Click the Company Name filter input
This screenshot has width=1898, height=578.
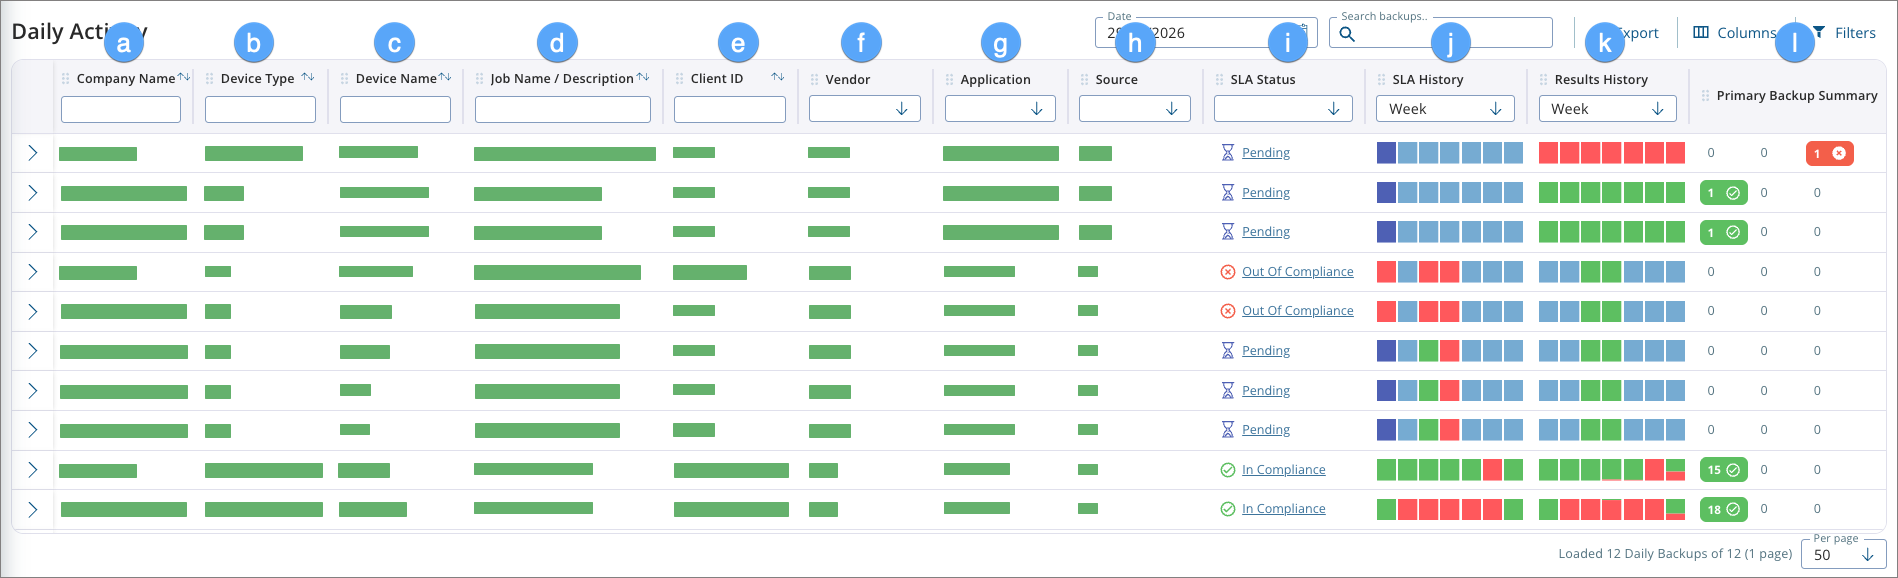click(x=121, y=109)
